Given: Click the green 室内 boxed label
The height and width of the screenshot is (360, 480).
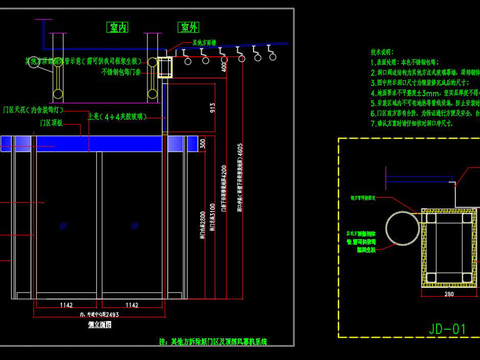Looking at the screenshot, I should 117,27.
